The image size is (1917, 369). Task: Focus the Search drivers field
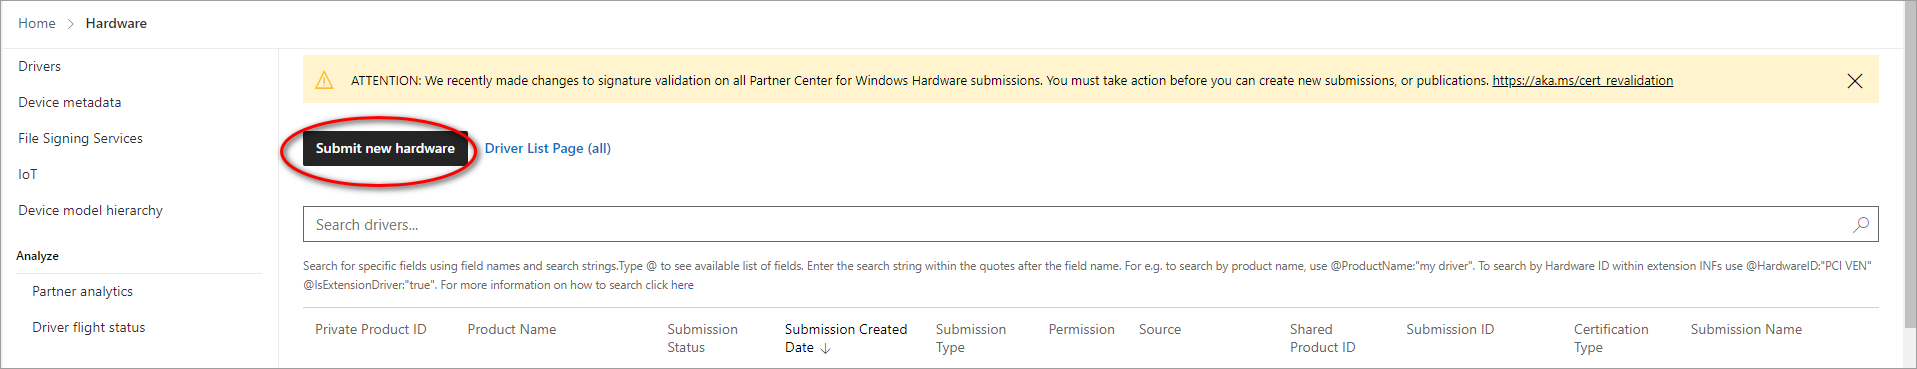pos(1090,224)
